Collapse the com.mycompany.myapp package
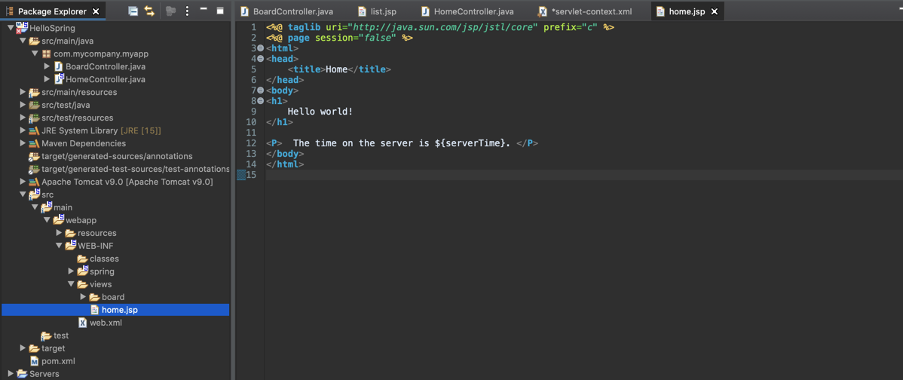904x380 pixels. 35,54
